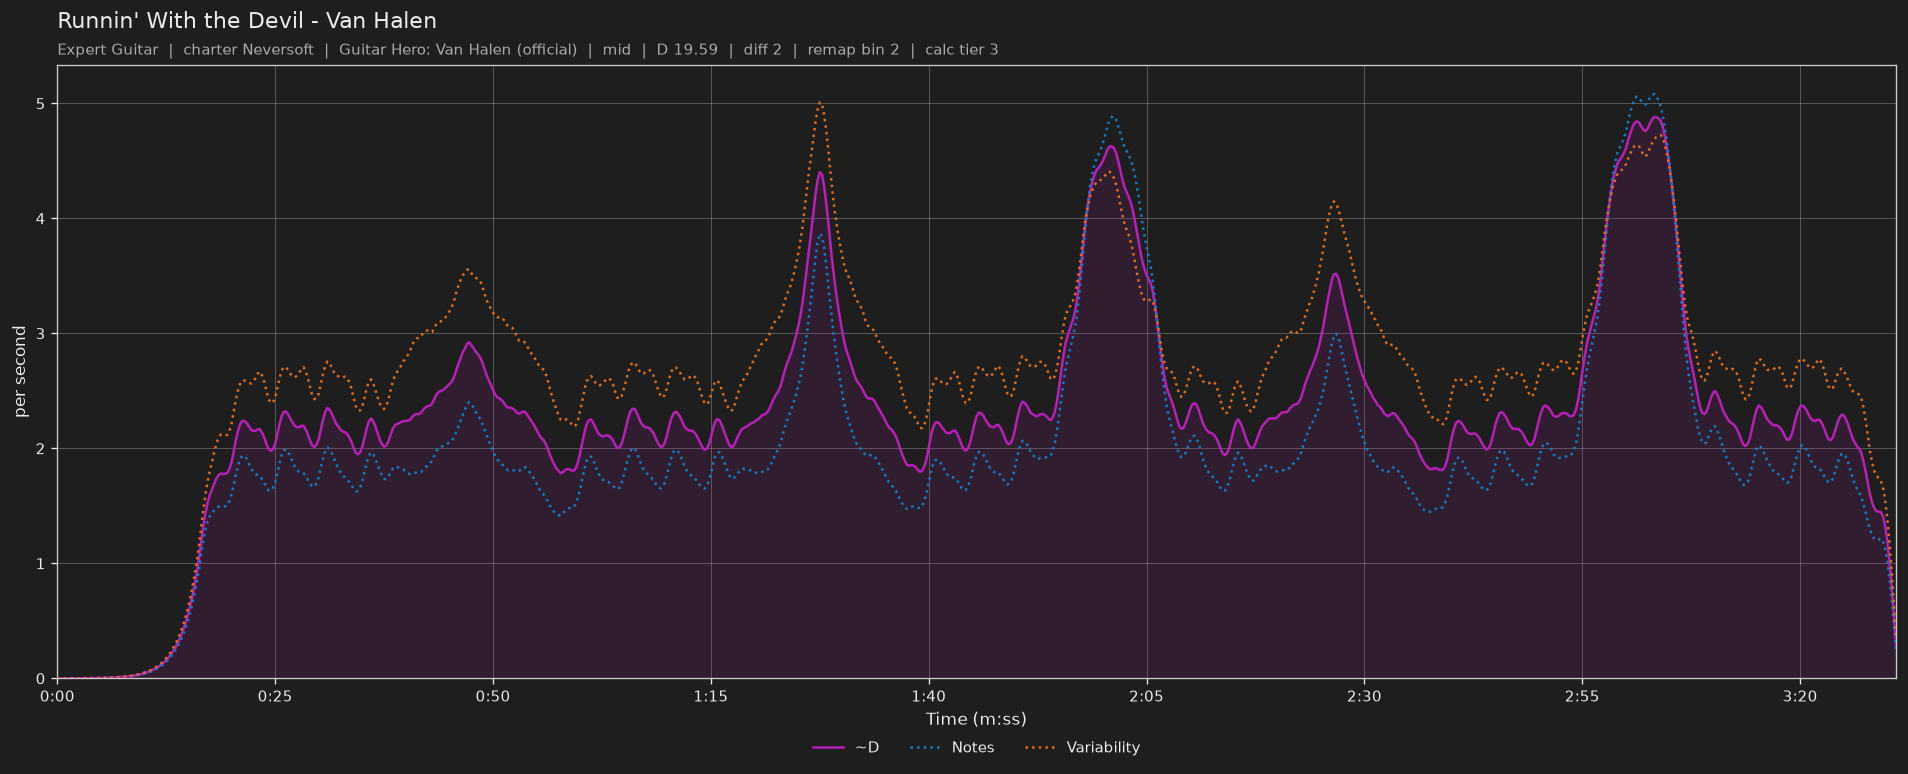Click the '1:15' x-axis tick label

point(711,696)
